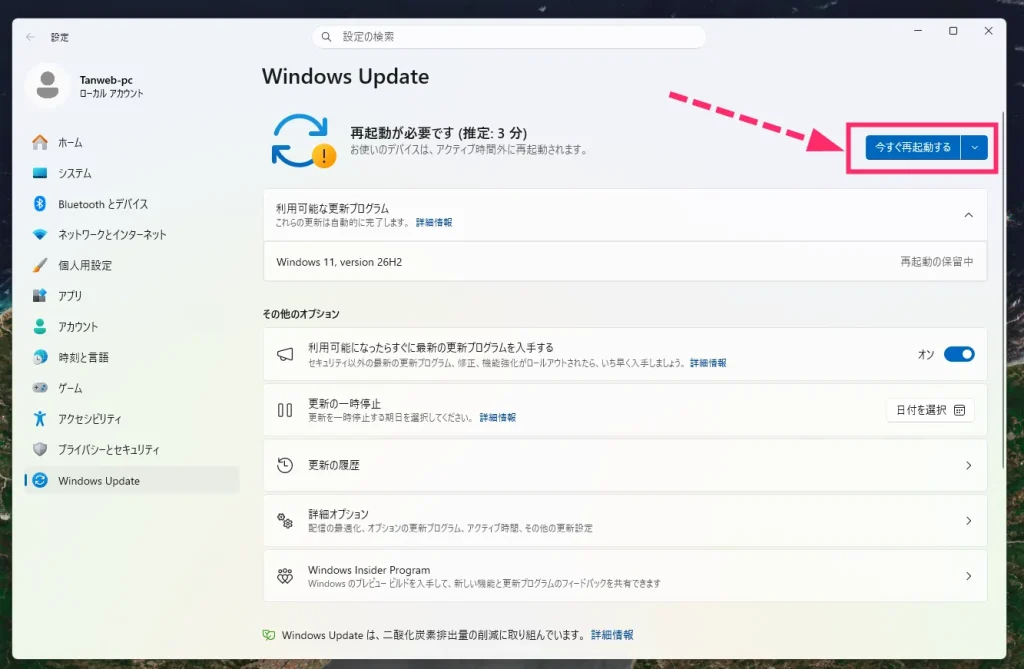The image size is (1024, 669).
Task: Click the Windows Update page title
Action: [x=345, y=76]
